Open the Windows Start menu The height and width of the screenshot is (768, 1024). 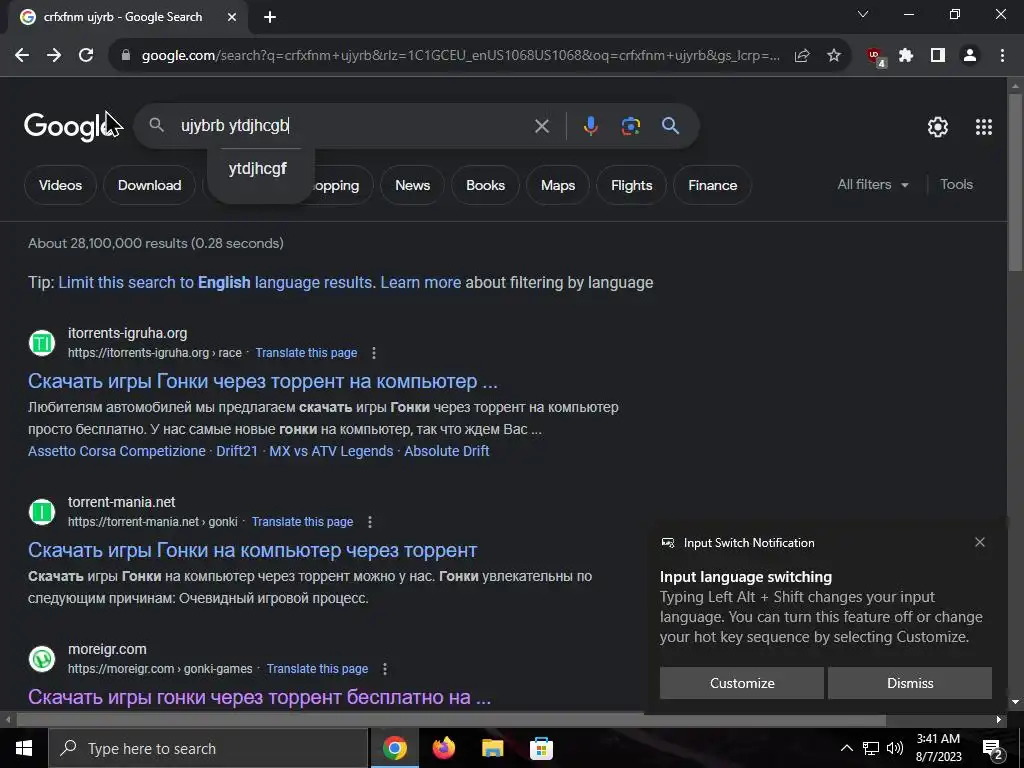coord(24,748)
